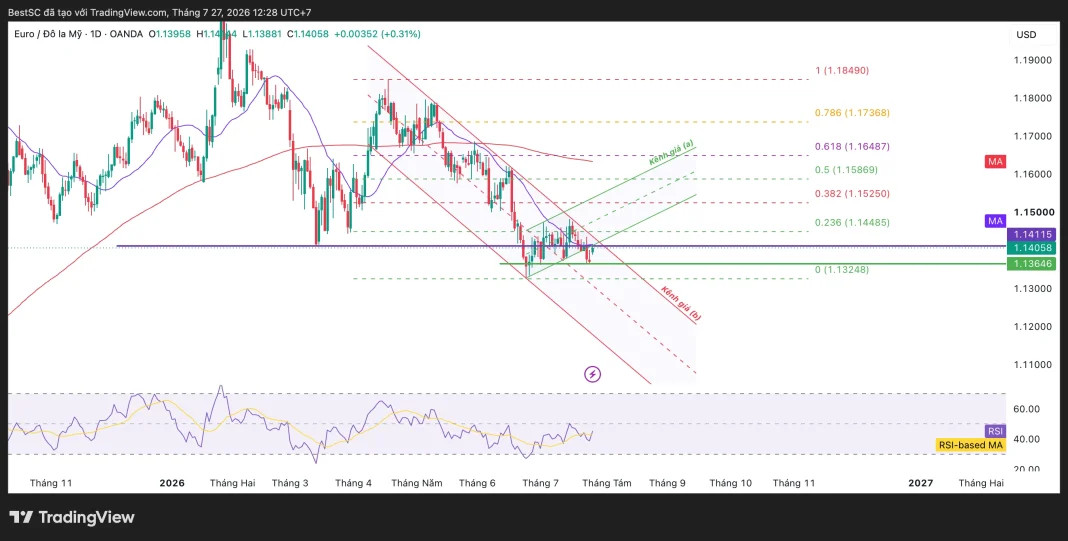Click the Tháng 10 time axis label

(731, 483)
